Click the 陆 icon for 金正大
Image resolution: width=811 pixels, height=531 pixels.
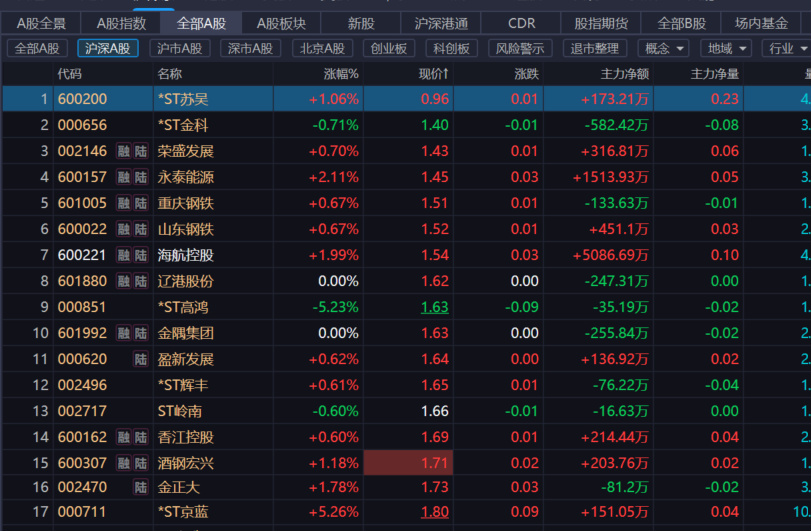point(141,487)
